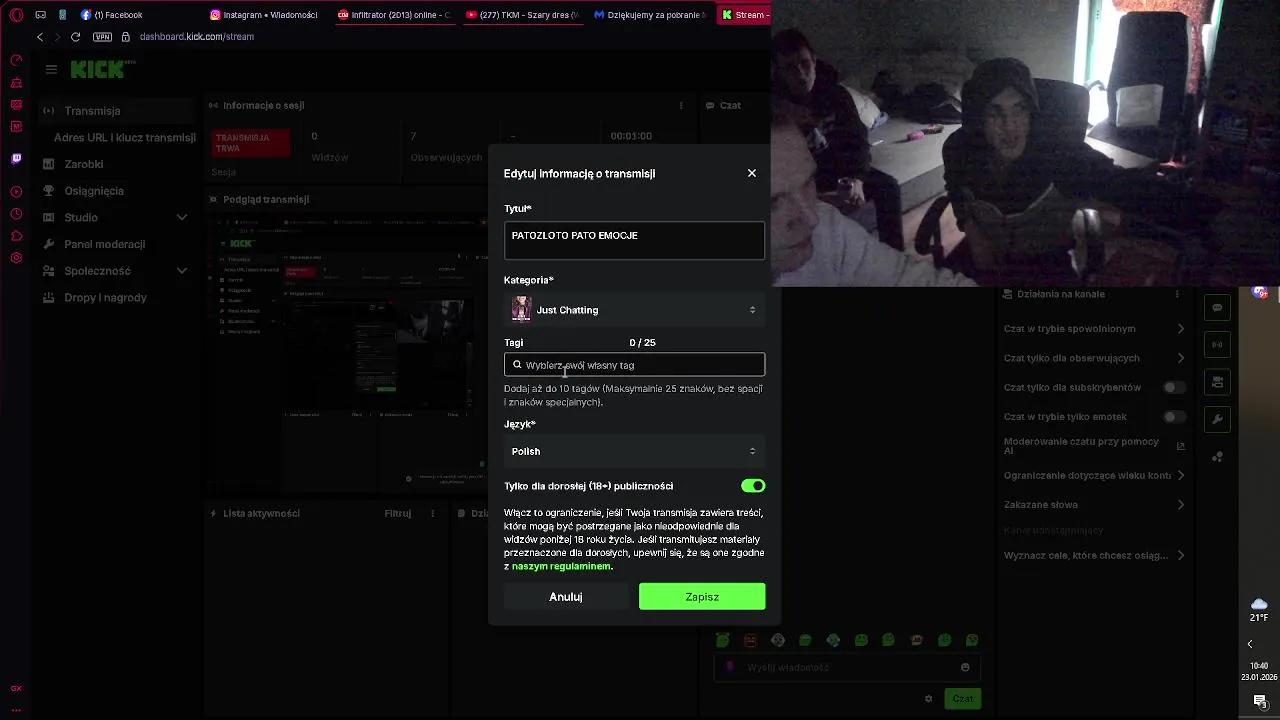Open the naszym regulaminem link
This screenshot has height=720, width=1280.
(x=561, y=566)
